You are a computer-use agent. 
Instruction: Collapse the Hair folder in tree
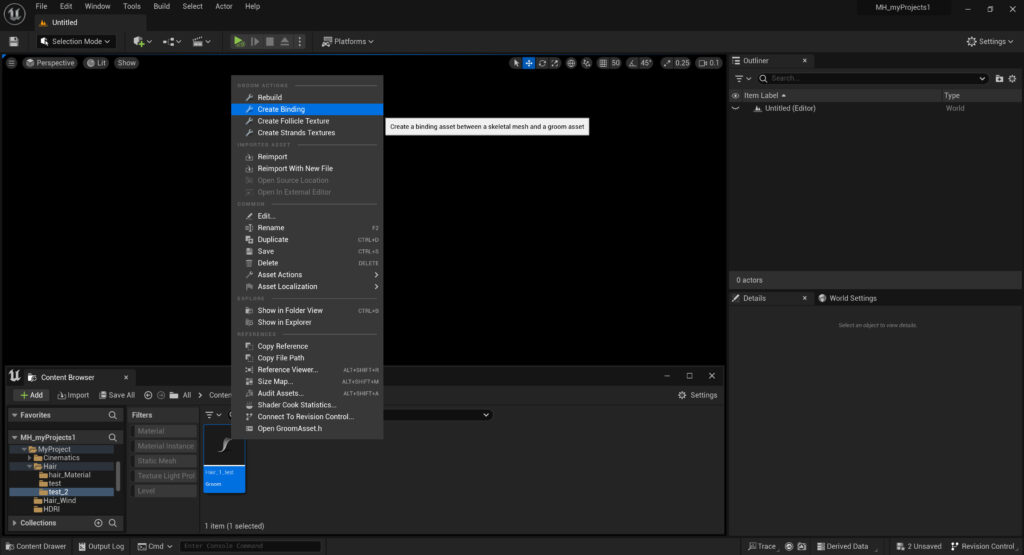point(29,466)
